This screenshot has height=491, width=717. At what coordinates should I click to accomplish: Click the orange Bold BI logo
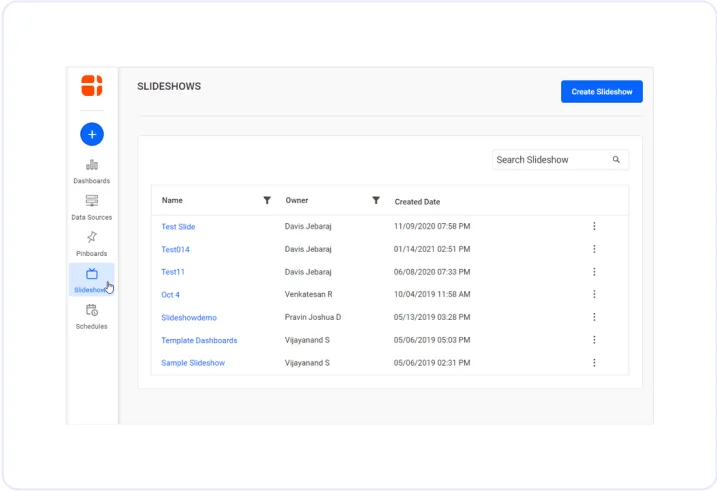(x=92, y=85)
